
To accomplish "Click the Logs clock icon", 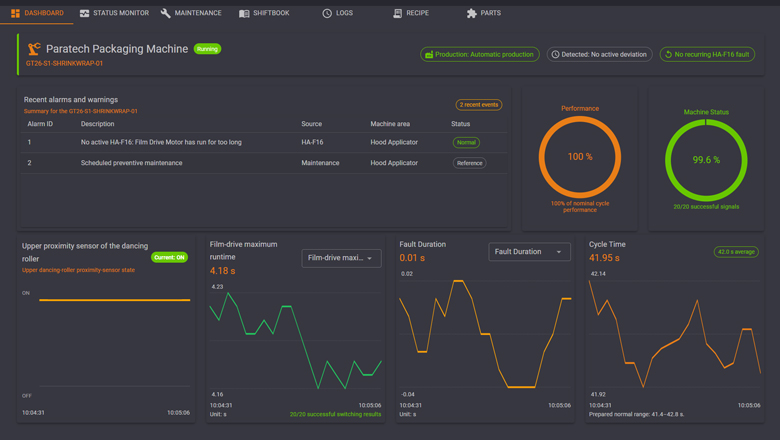I will pyautogui.click(x=327, y=13).
